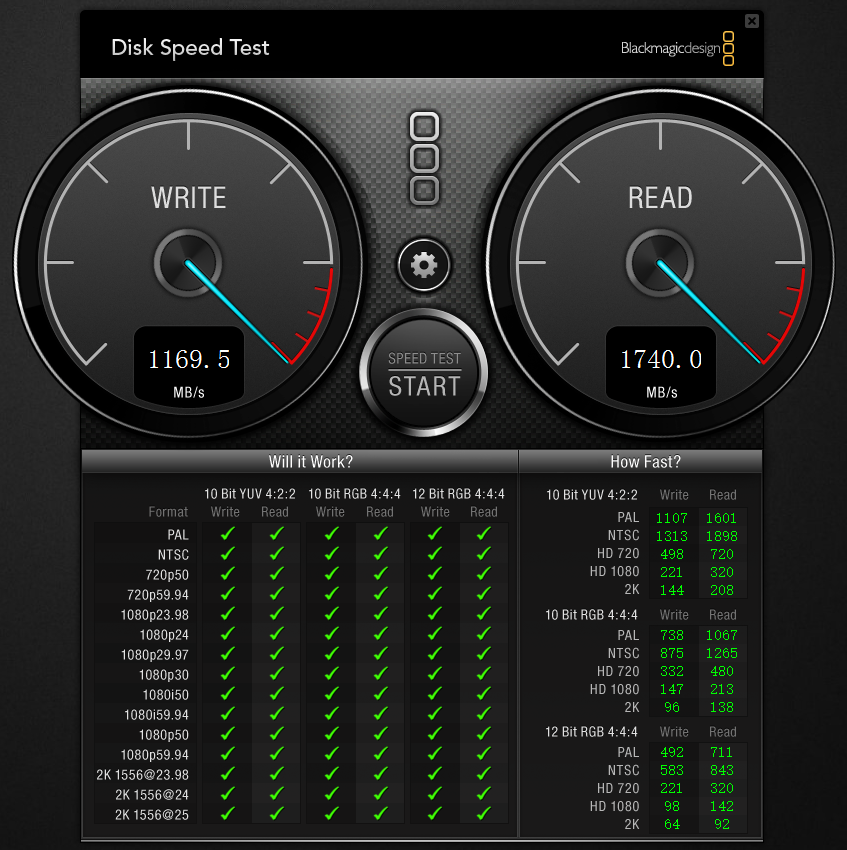
Task: Click 1080p59.94 10 Bit RGB Write checkmark
Action: (331, 754)
